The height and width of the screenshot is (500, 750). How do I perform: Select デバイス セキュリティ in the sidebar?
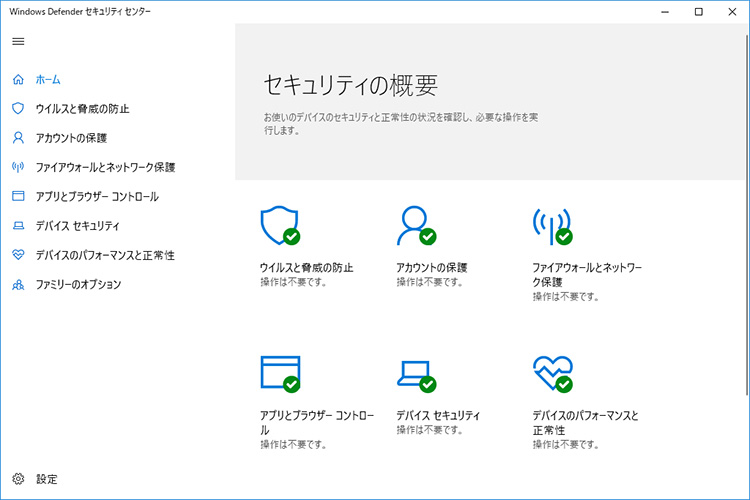(77, 225)
